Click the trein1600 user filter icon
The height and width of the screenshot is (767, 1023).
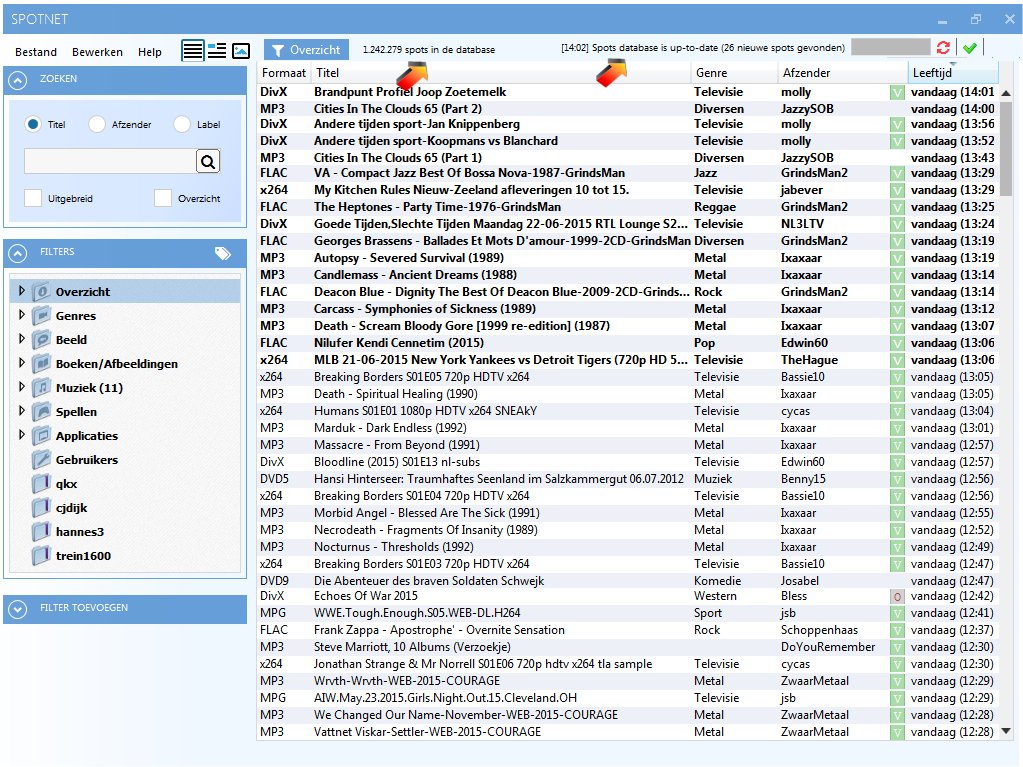coord(42,555)
